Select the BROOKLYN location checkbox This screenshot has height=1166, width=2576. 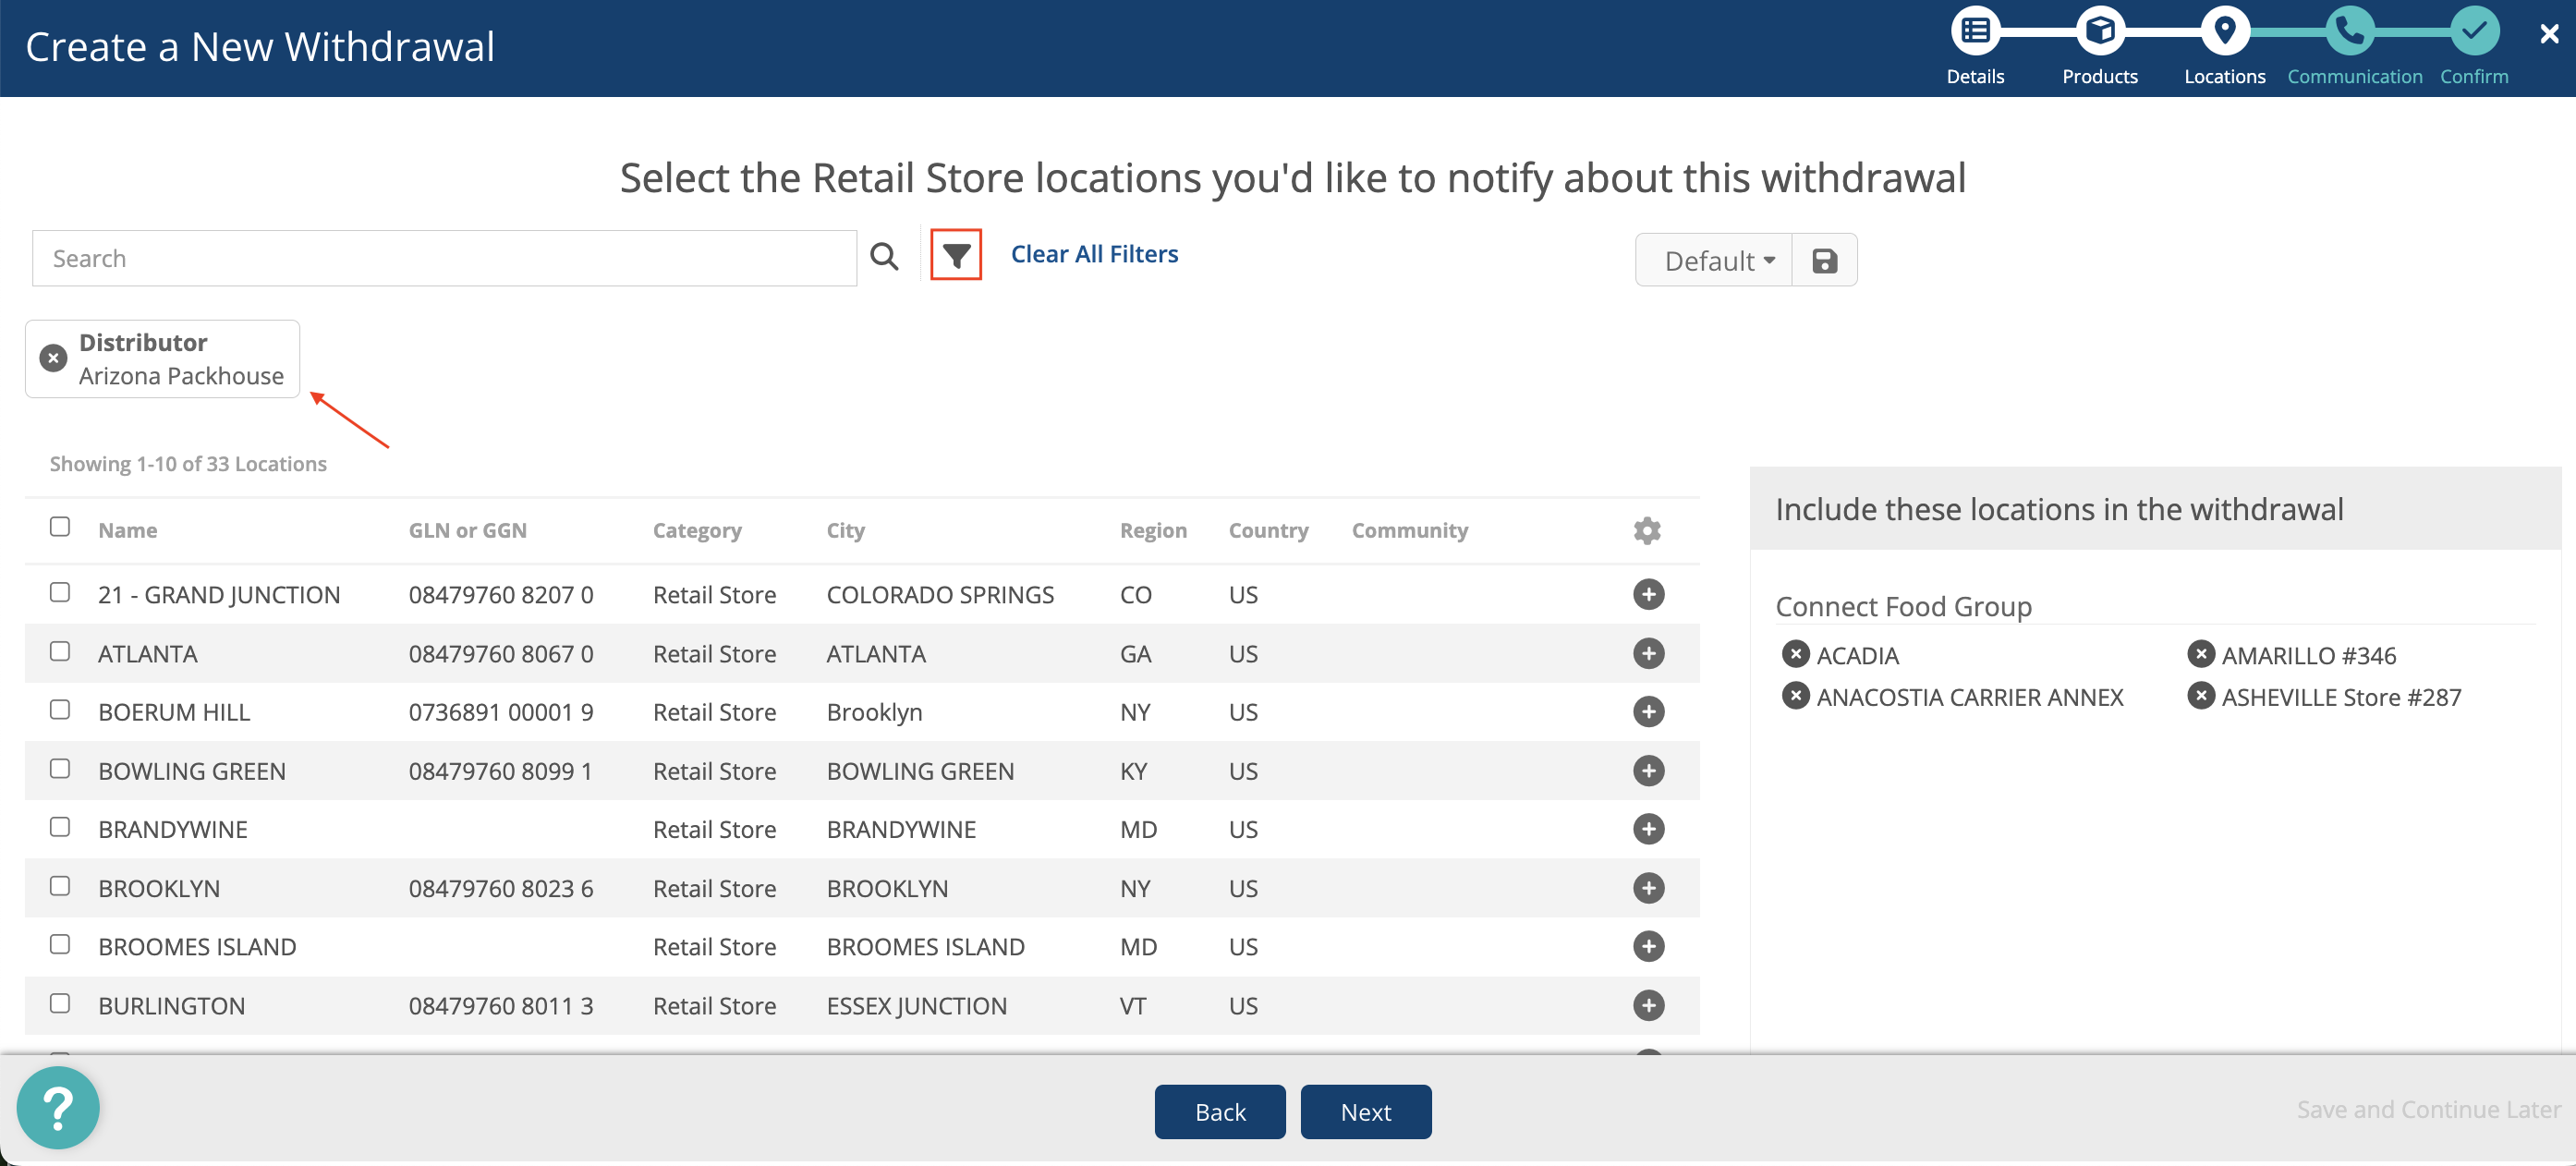coord(60,886)
